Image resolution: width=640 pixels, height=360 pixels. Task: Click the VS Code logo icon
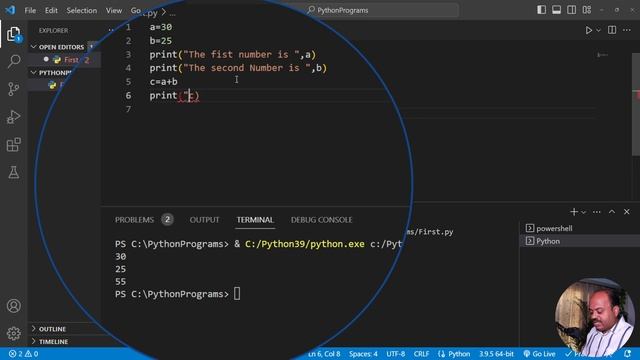[10, 10]
